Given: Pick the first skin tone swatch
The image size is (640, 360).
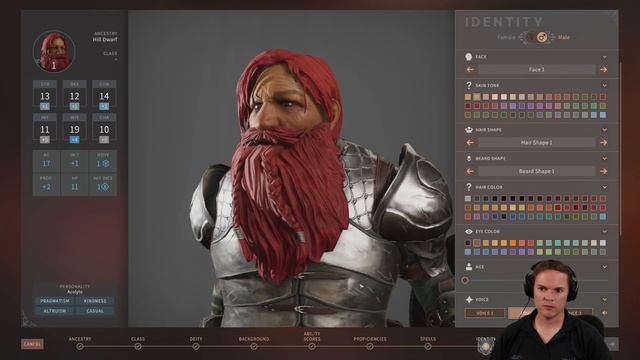Looking at the screenshot, I should tap(468, 97).
